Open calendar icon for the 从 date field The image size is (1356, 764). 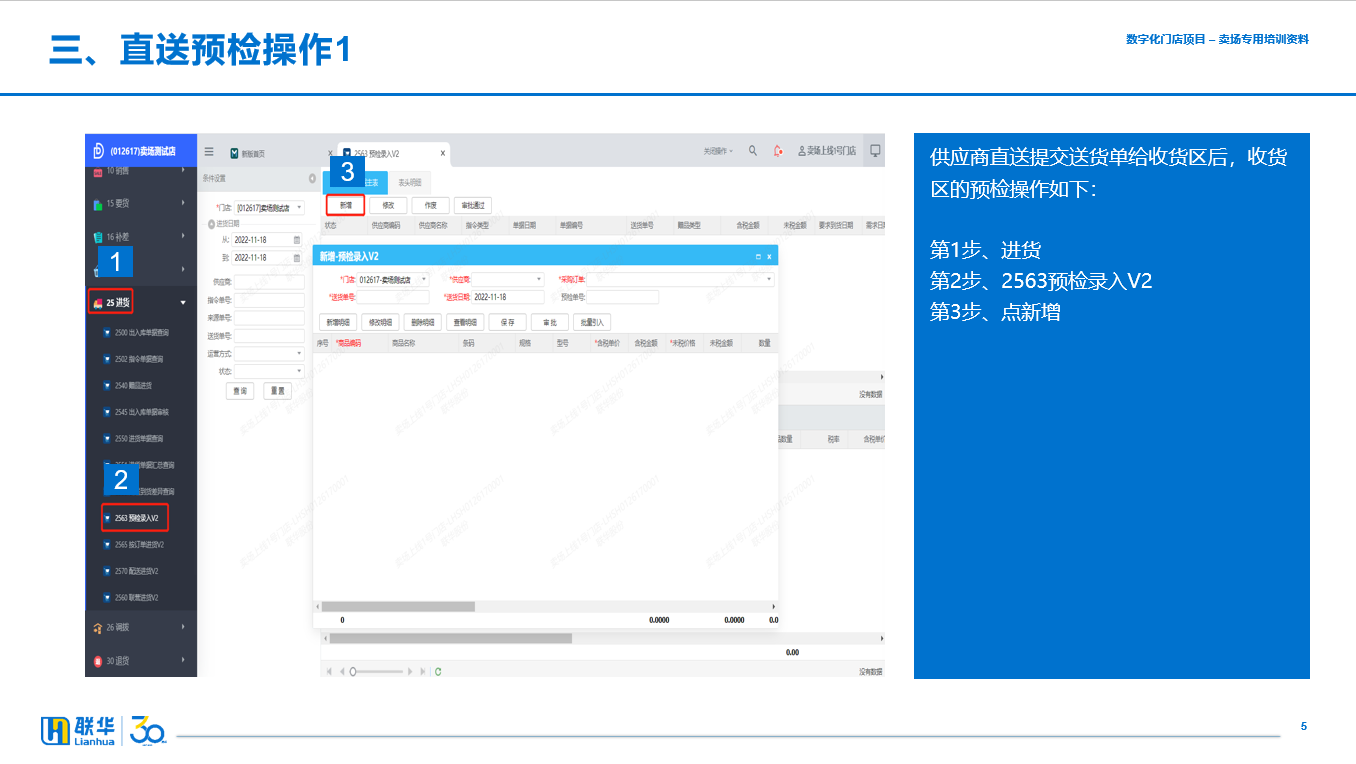pyautogui.click(x=297, y=240)
